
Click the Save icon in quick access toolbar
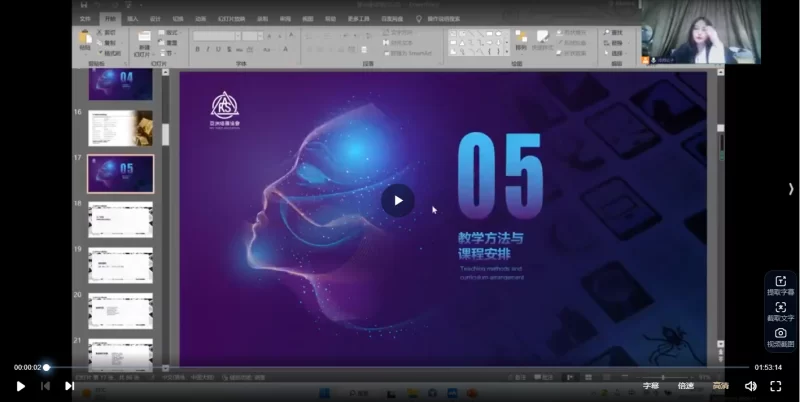[x=83, y=5]
